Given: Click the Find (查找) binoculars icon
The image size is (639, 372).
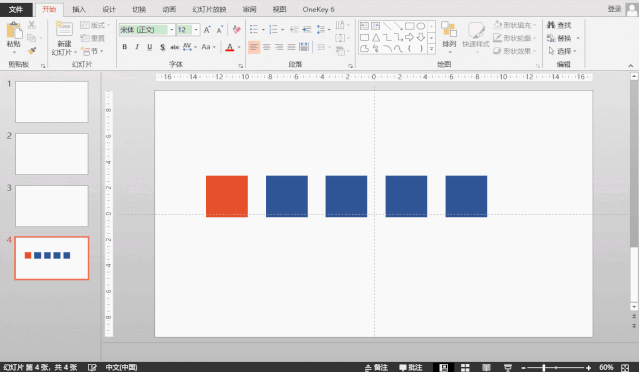Looking at the screenshot, I should (551, 25).
